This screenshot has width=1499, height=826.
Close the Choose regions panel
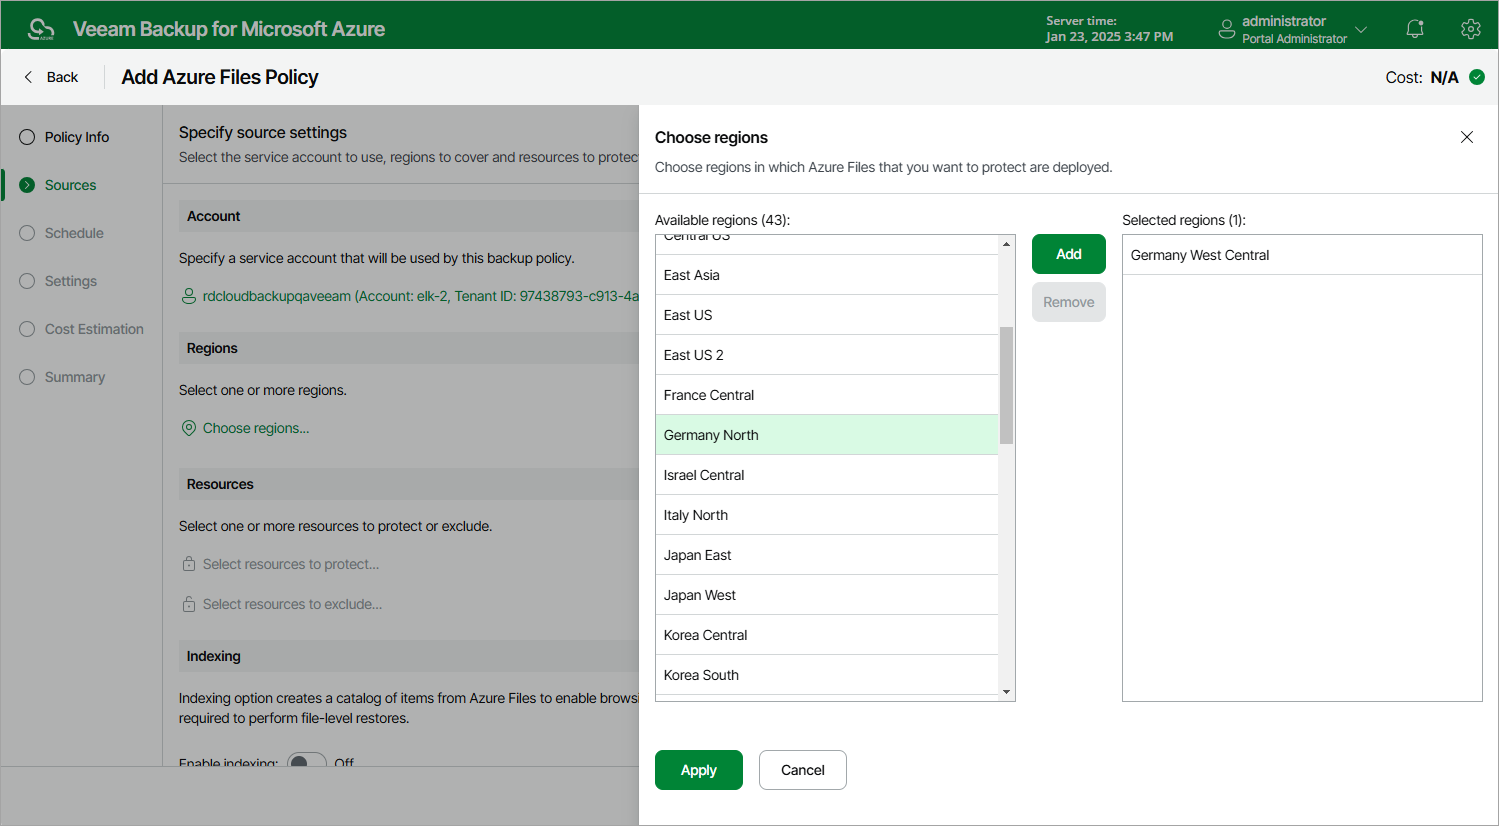(1467, 137)
